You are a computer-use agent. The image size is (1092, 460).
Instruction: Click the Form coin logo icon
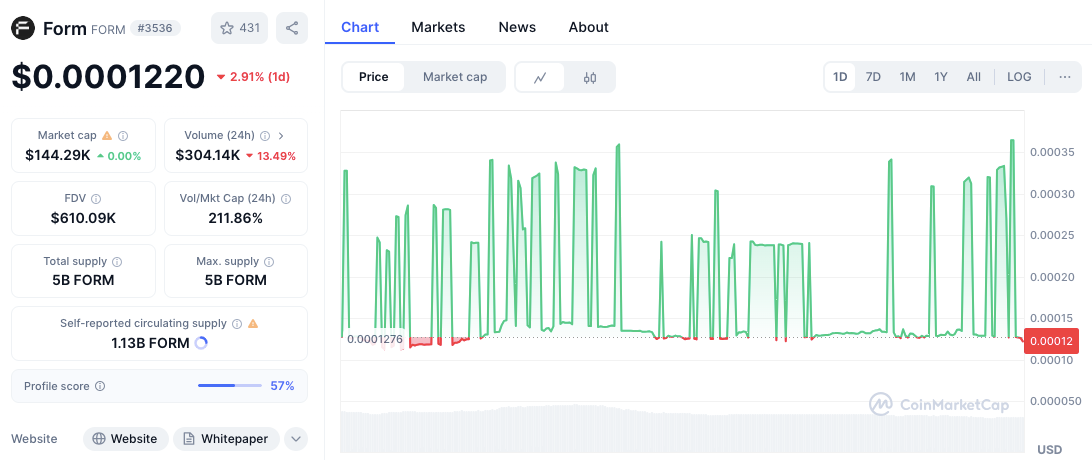(x=23, y=29)
